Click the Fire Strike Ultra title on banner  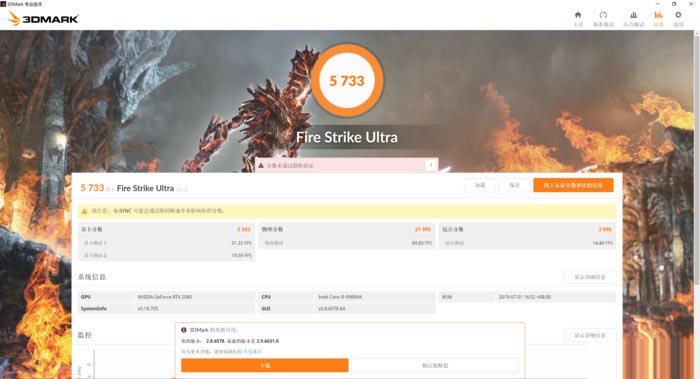coord(347,137)
